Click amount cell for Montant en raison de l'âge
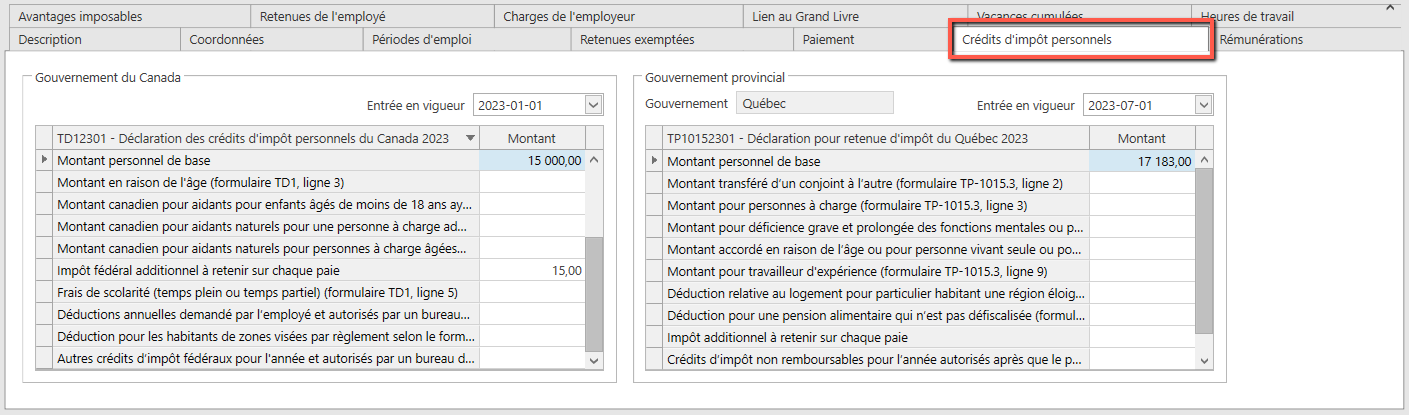This screenshot has width=1409, height=415. coord(532,182)
